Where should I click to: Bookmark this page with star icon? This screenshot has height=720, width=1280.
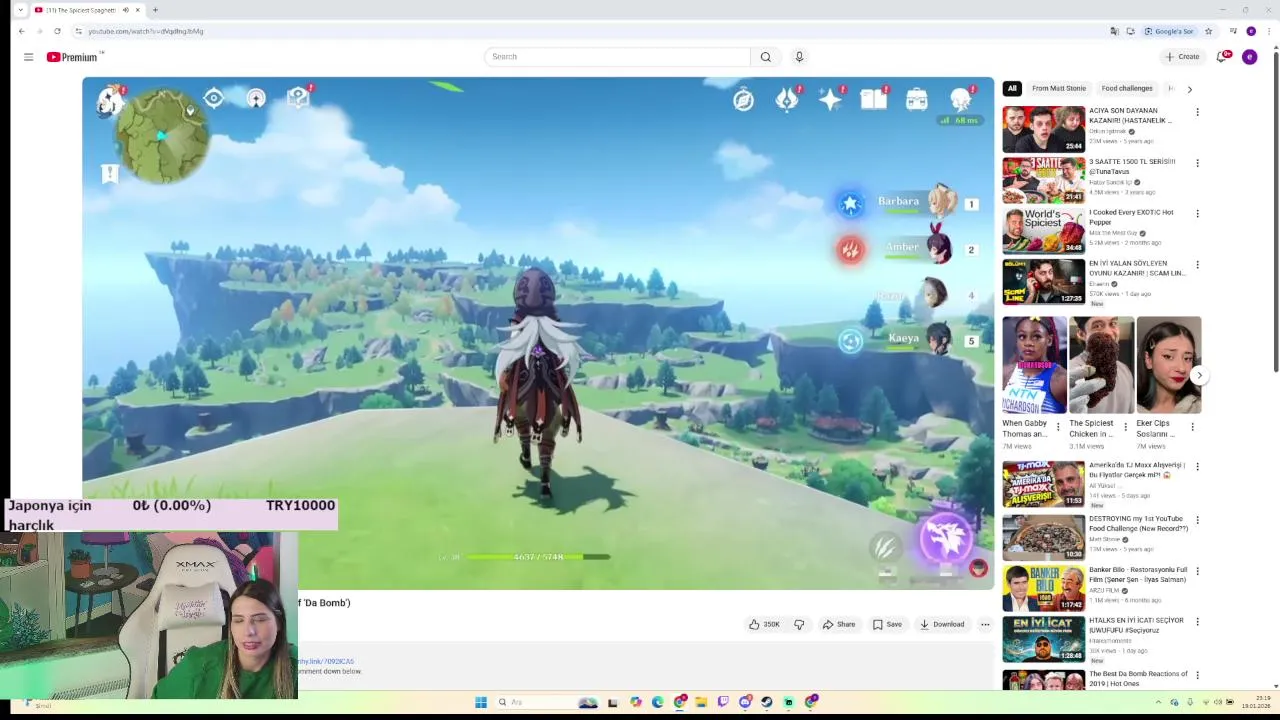pyautogui.click(x=1208, y=31)
